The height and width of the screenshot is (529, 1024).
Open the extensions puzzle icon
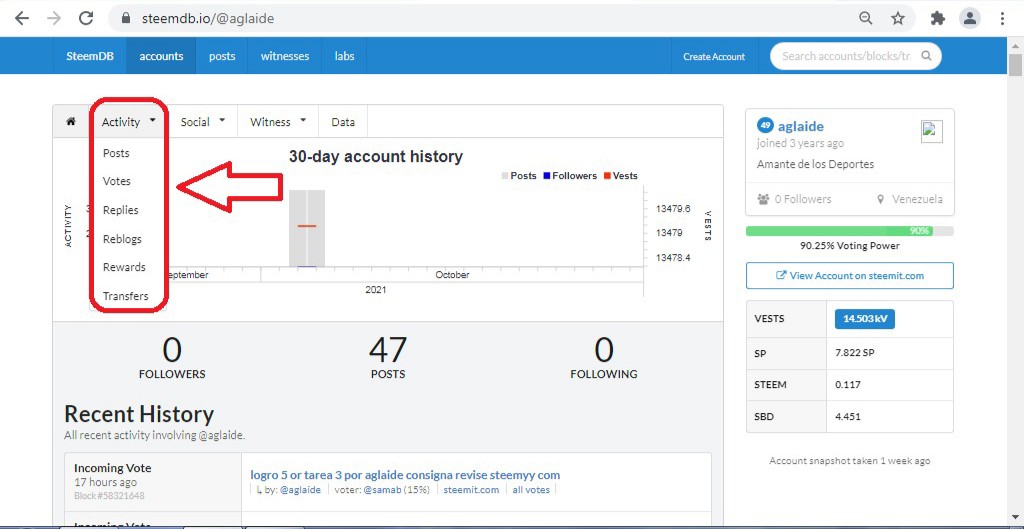(938, 18)
